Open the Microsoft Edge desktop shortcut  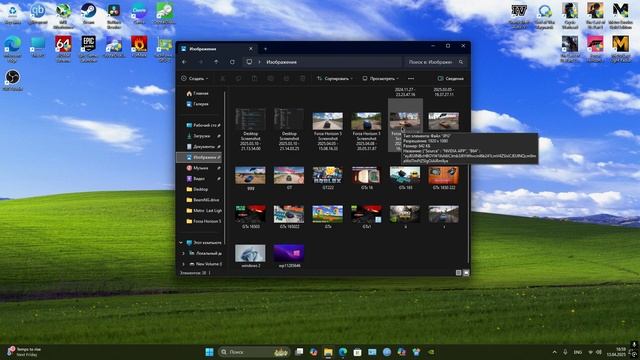tap(13, 48)
